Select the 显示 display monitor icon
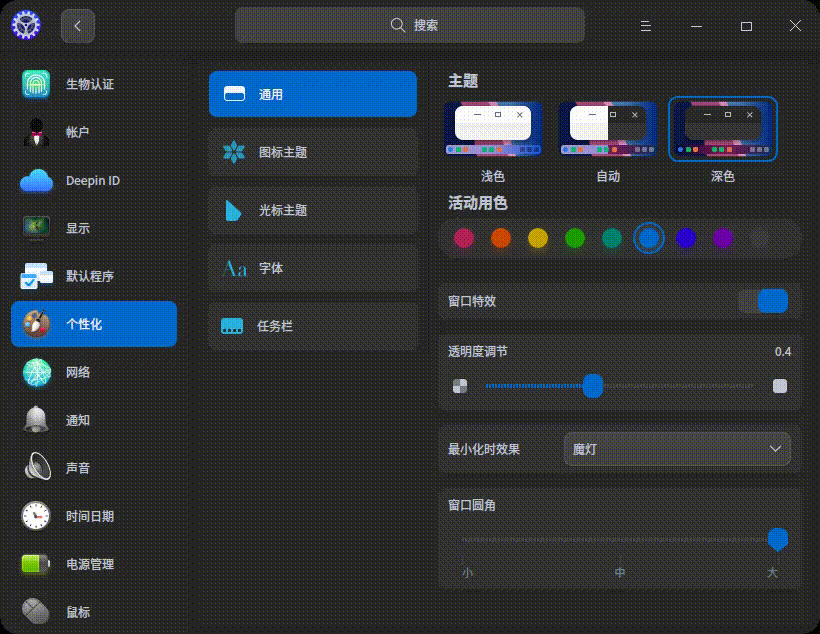The width and height of the screenshot is (820, 634). click(x=36, y=228)
